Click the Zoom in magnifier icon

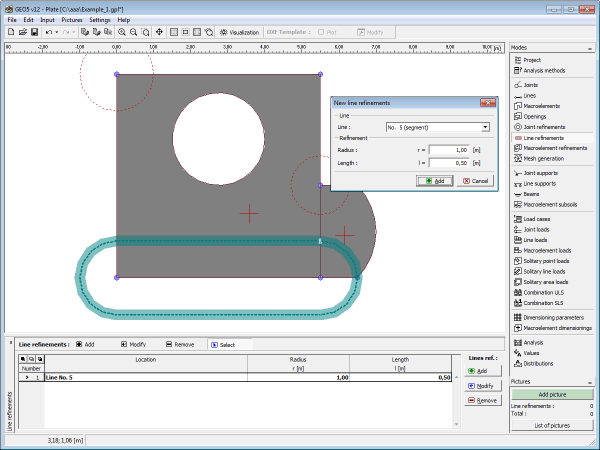pyautogui.click(x=122, y=32)
